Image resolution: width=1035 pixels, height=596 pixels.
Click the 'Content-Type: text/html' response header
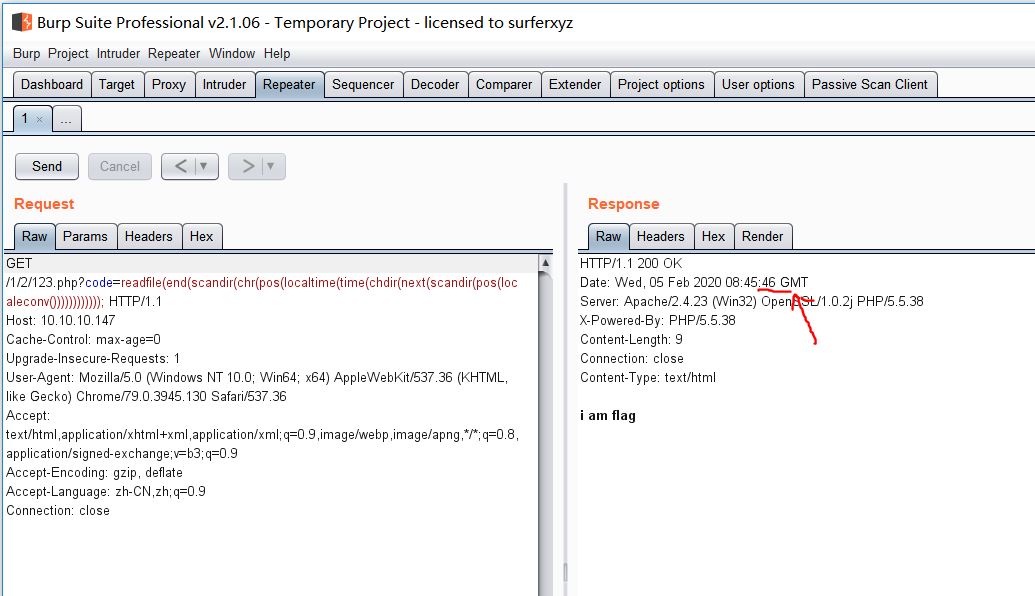pyautogui.click(x=648, y=378)
